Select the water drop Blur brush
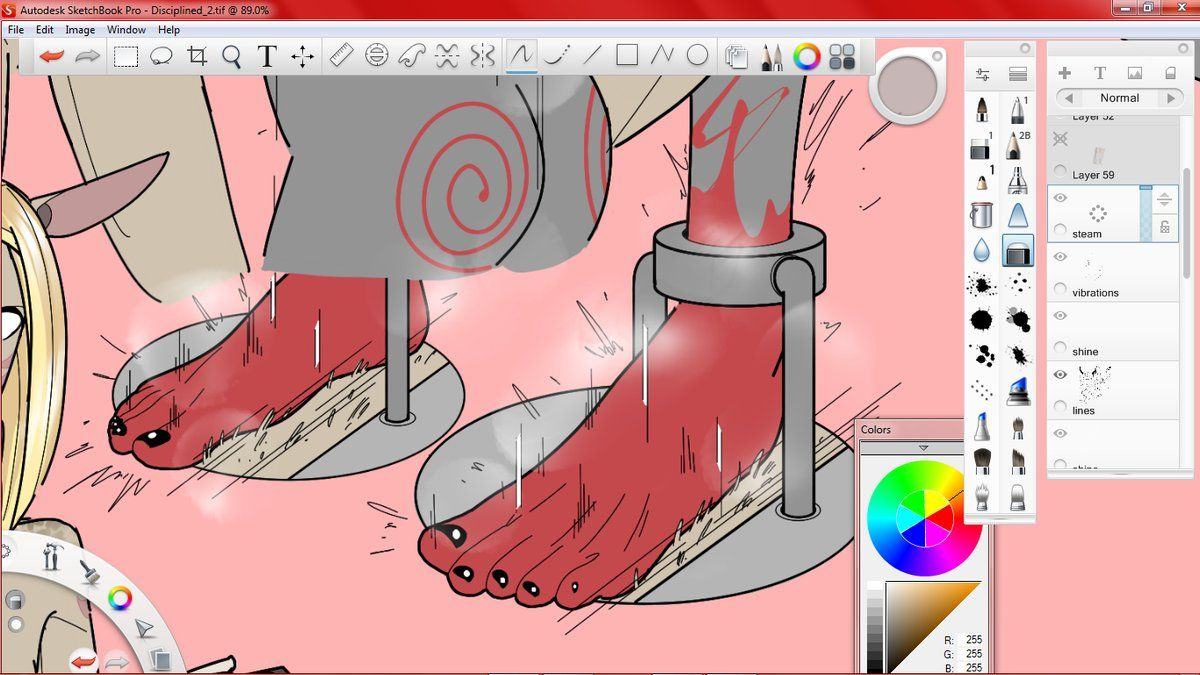The width and height of the screenshot is (1200, 675). pyautogui.click(x=981, y=249)
